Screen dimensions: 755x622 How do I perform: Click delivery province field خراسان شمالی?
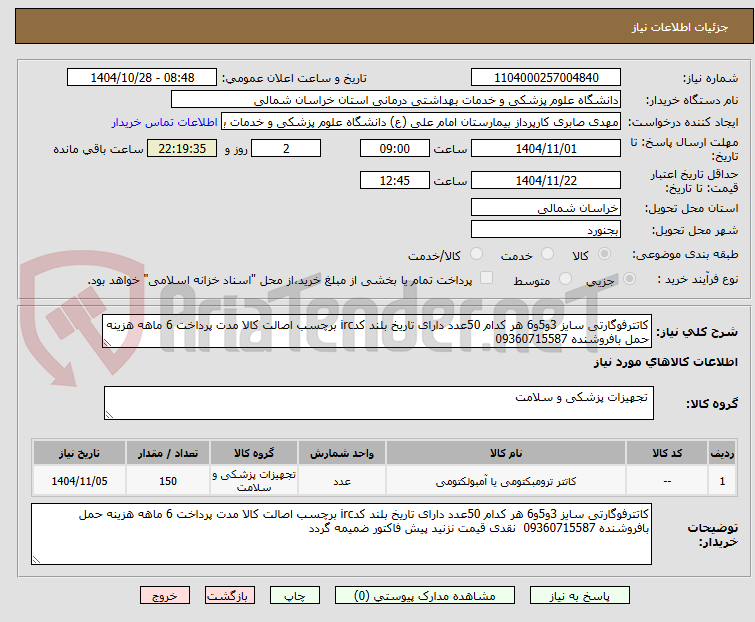tap(546, 207)
